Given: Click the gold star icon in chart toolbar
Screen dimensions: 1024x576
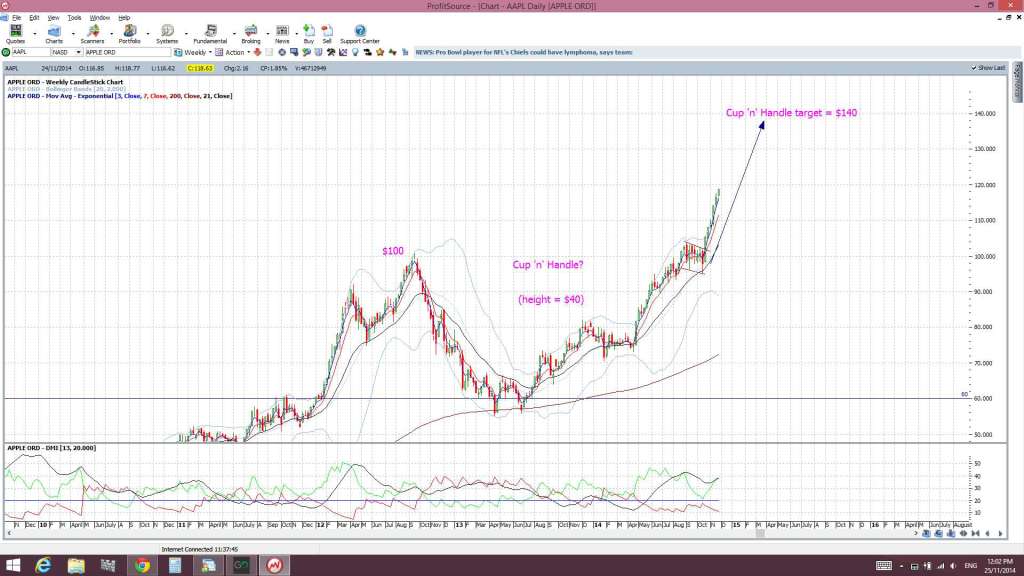Looking at the screenshot, I should click(x=380, y=52).
